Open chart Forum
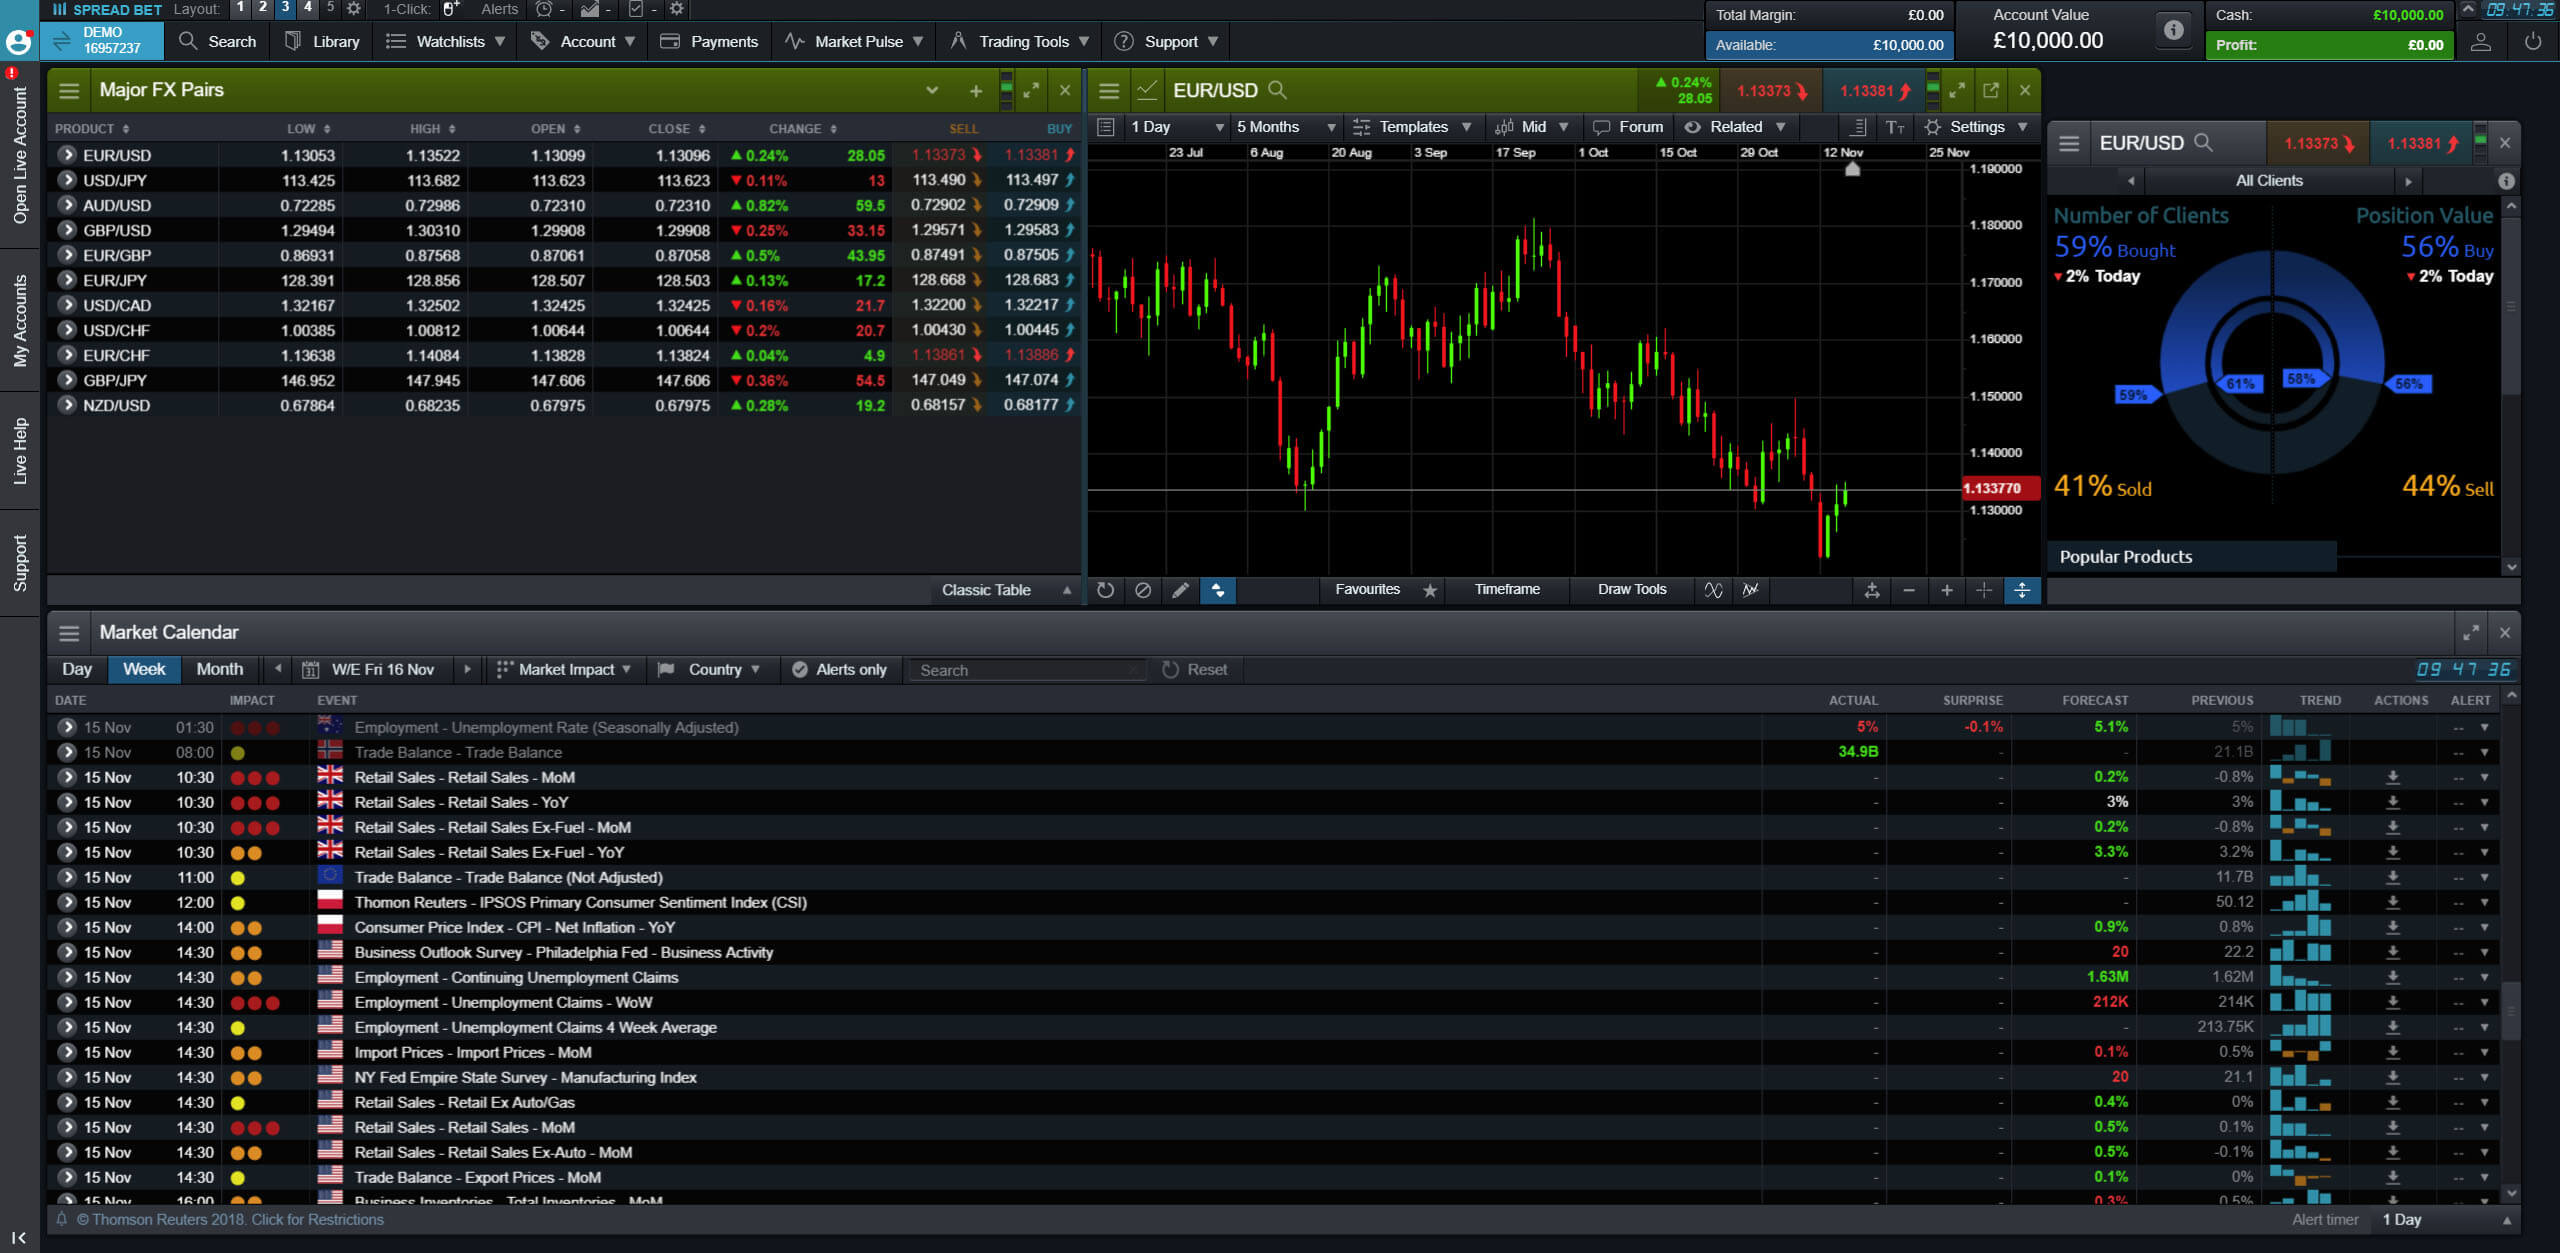The image size is (2560, 1253). [1628, 127]
